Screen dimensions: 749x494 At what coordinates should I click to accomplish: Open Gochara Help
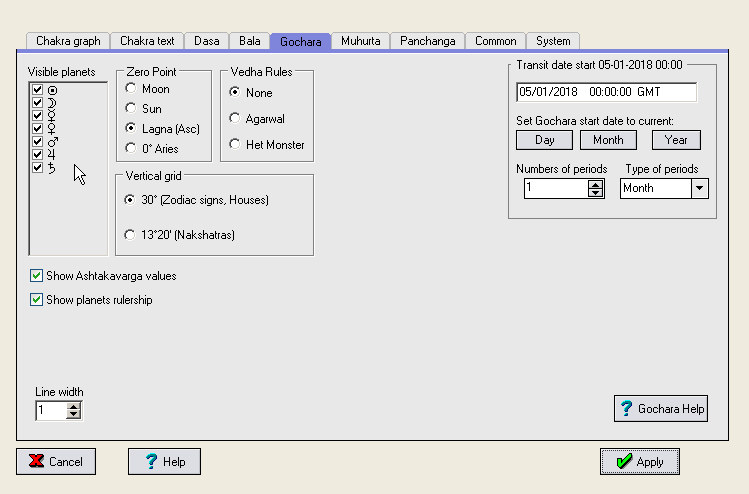[661, 408]
